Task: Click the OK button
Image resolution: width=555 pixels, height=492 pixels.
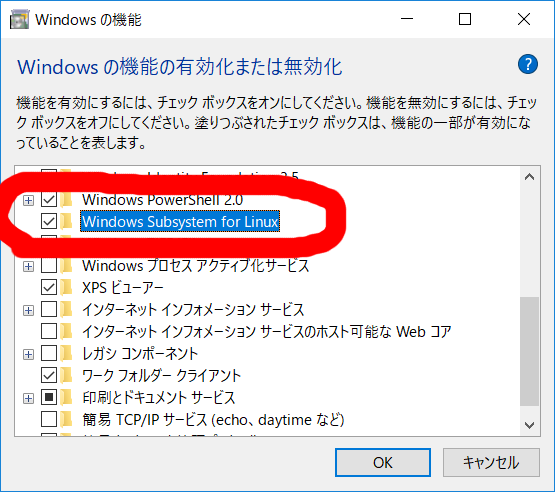Action: pos(383,462)
